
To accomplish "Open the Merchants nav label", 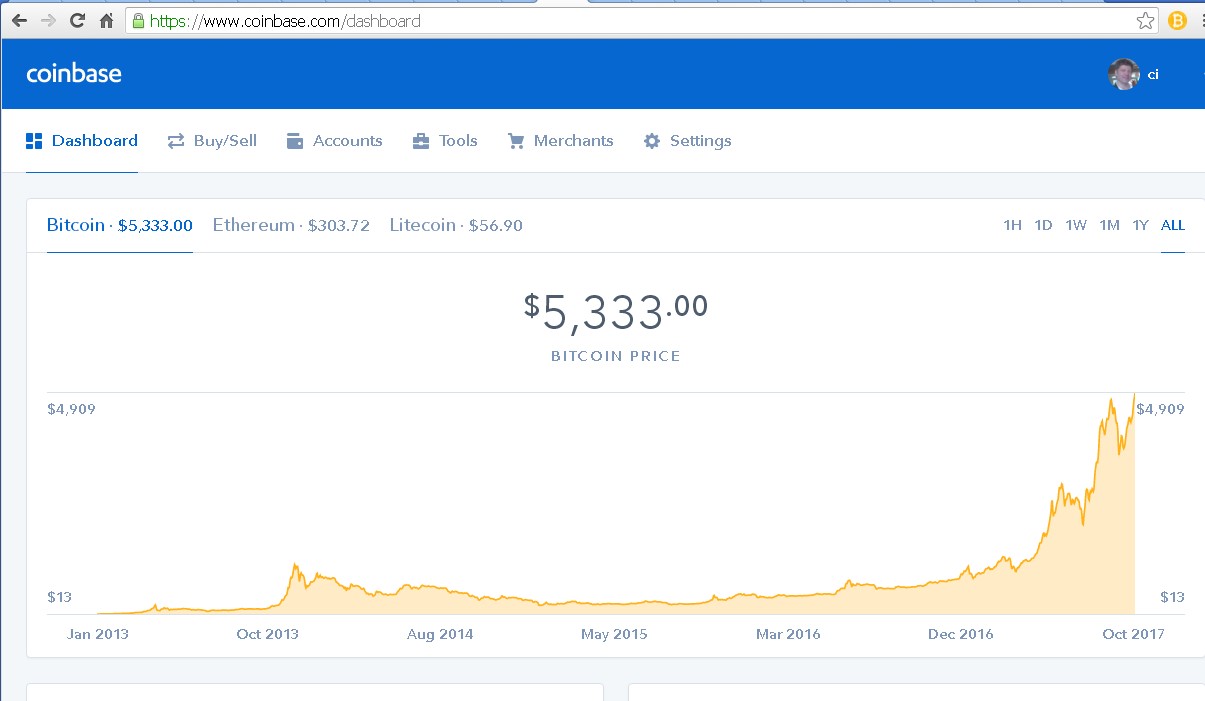I will [574, 141].
